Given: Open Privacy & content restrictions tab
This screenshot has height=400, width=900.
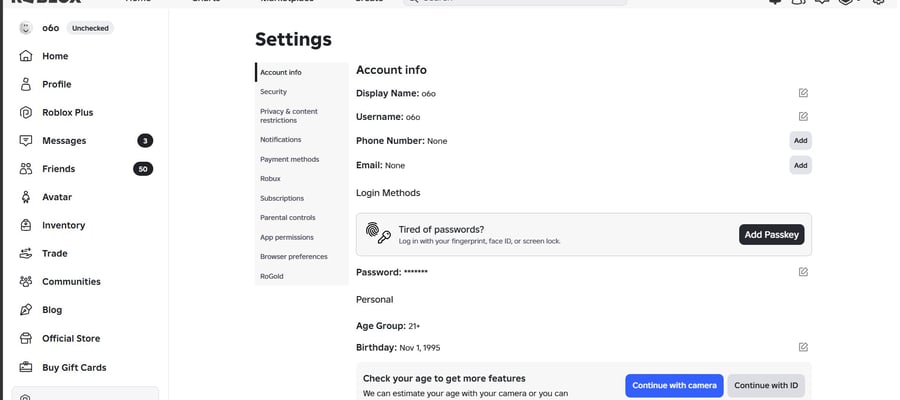Looking at the screenshot, I should [x=289, y=116].
